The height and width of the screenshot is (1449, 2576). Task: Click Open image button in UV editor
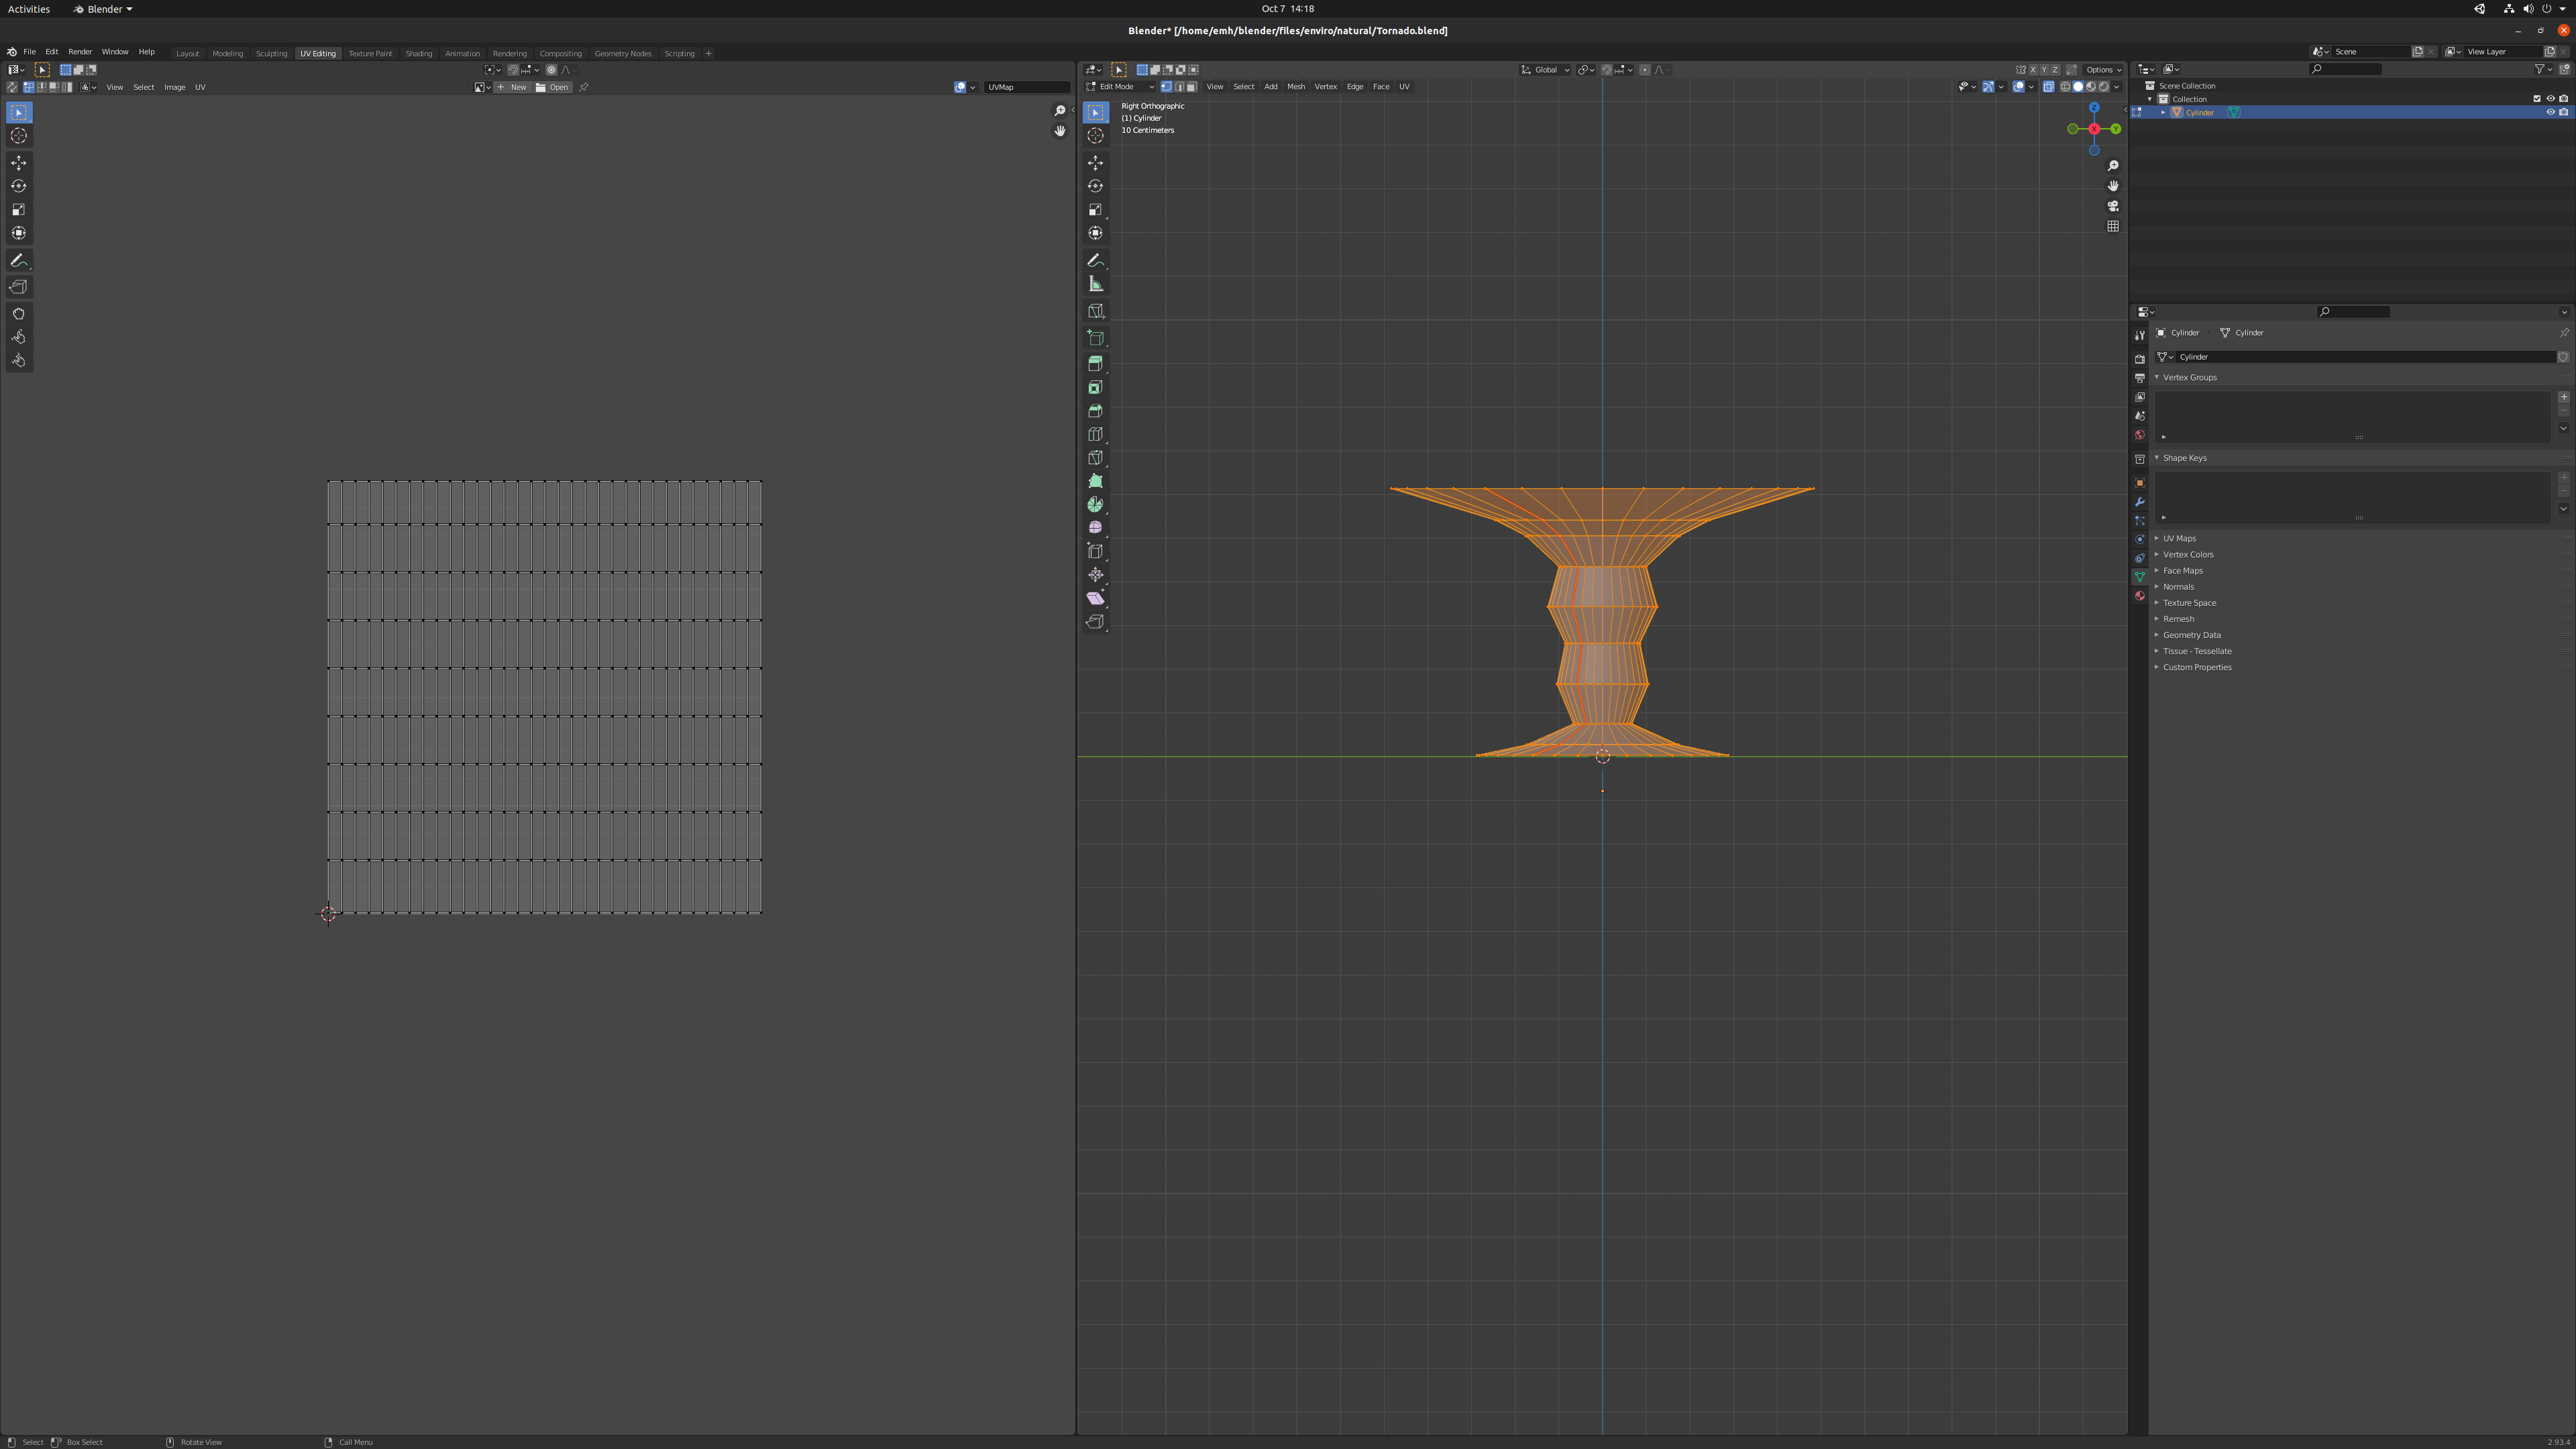553,87
